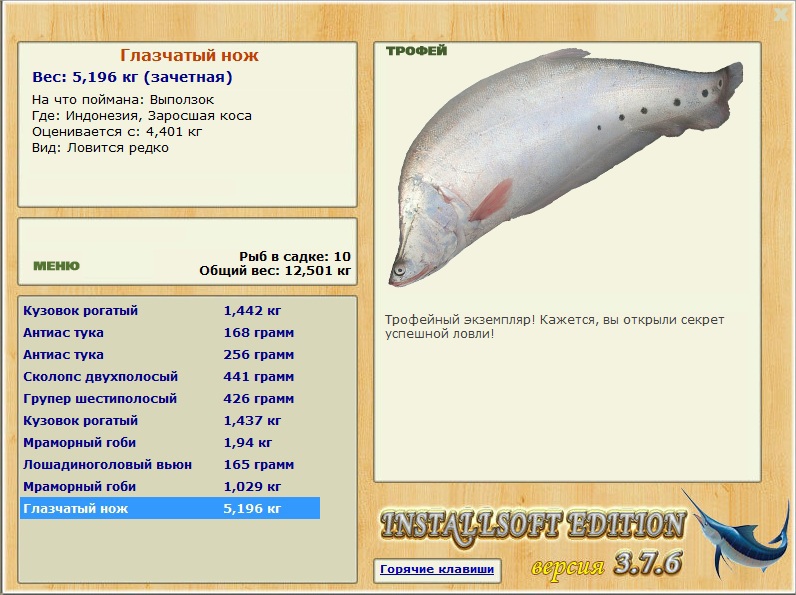Select Кузовок рогатый 1,437 кг row
The height and width of the screenshot is (595, 796).
tap(170, 420)
